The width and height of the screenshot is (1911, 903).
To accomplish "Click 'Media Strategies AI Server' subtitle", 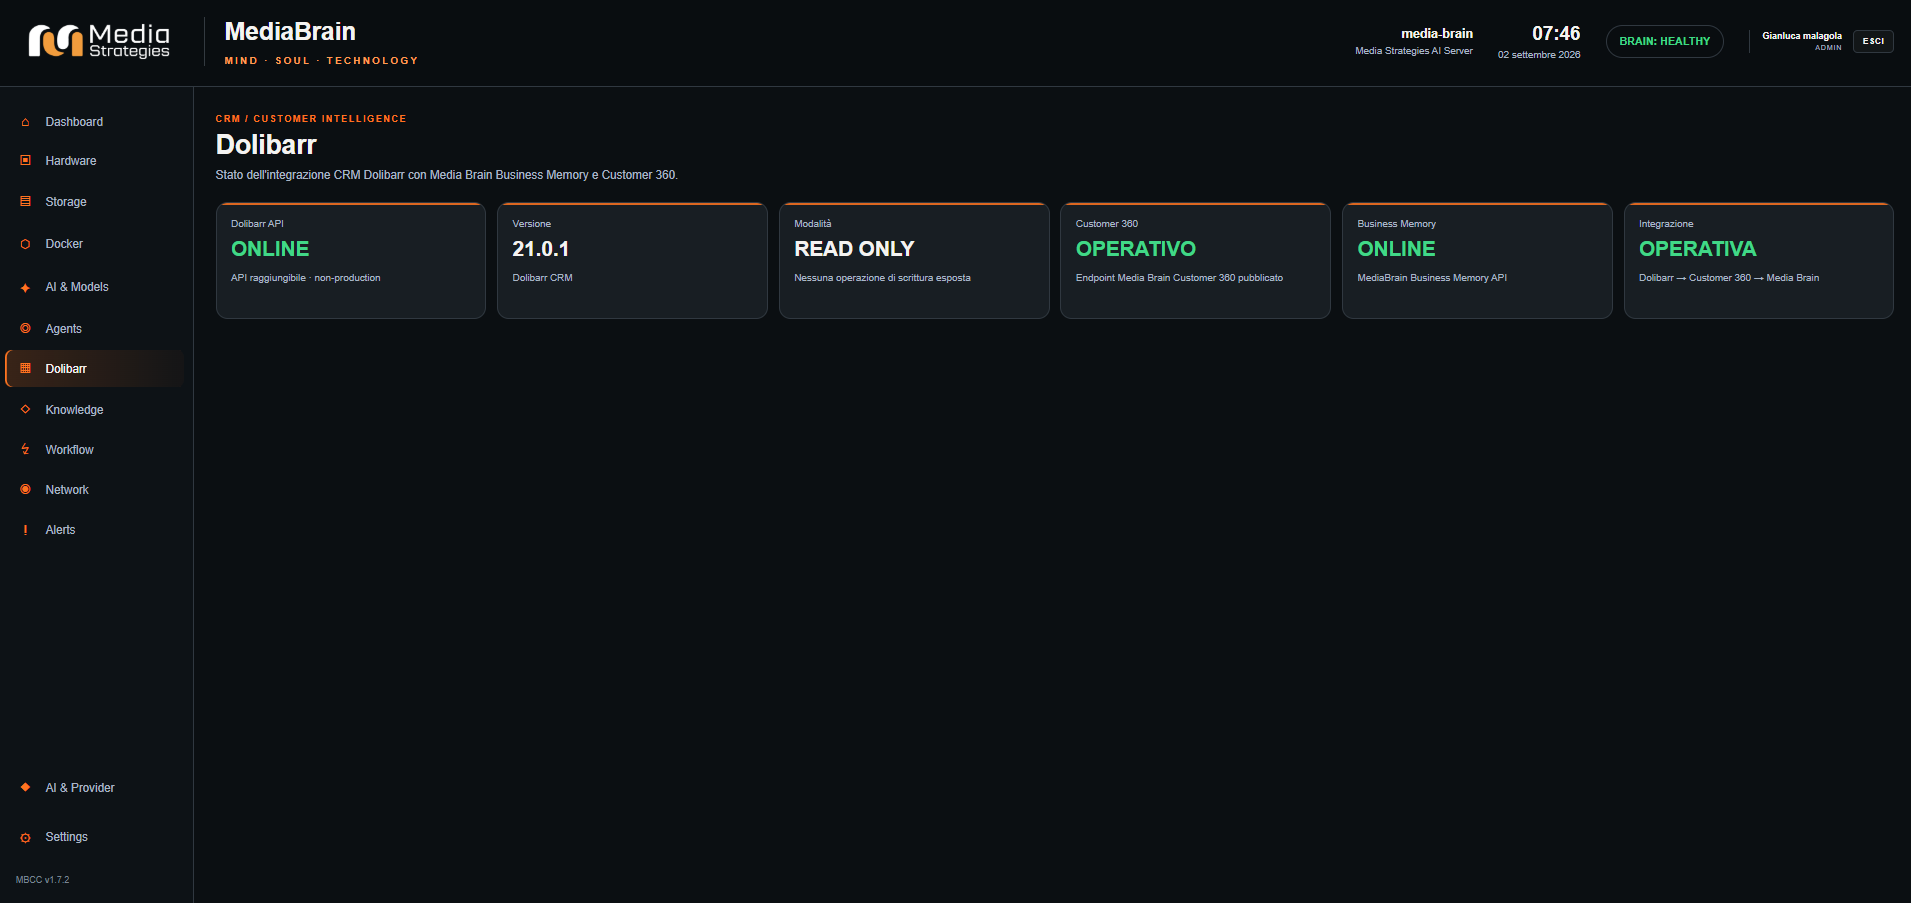I will pyautogui.click(x=1414, y=51).
